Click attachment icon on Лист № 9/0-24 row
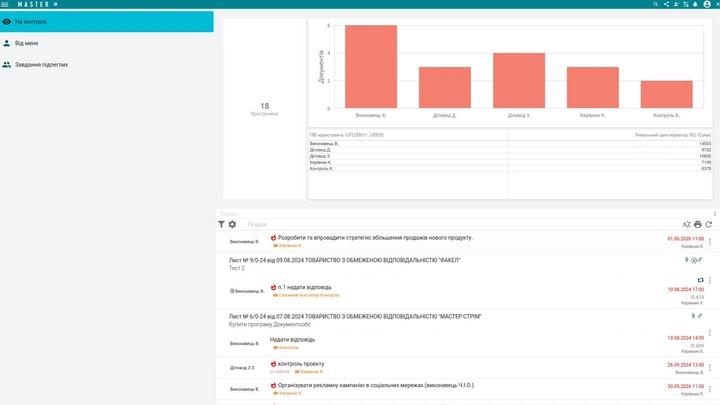 686,260
